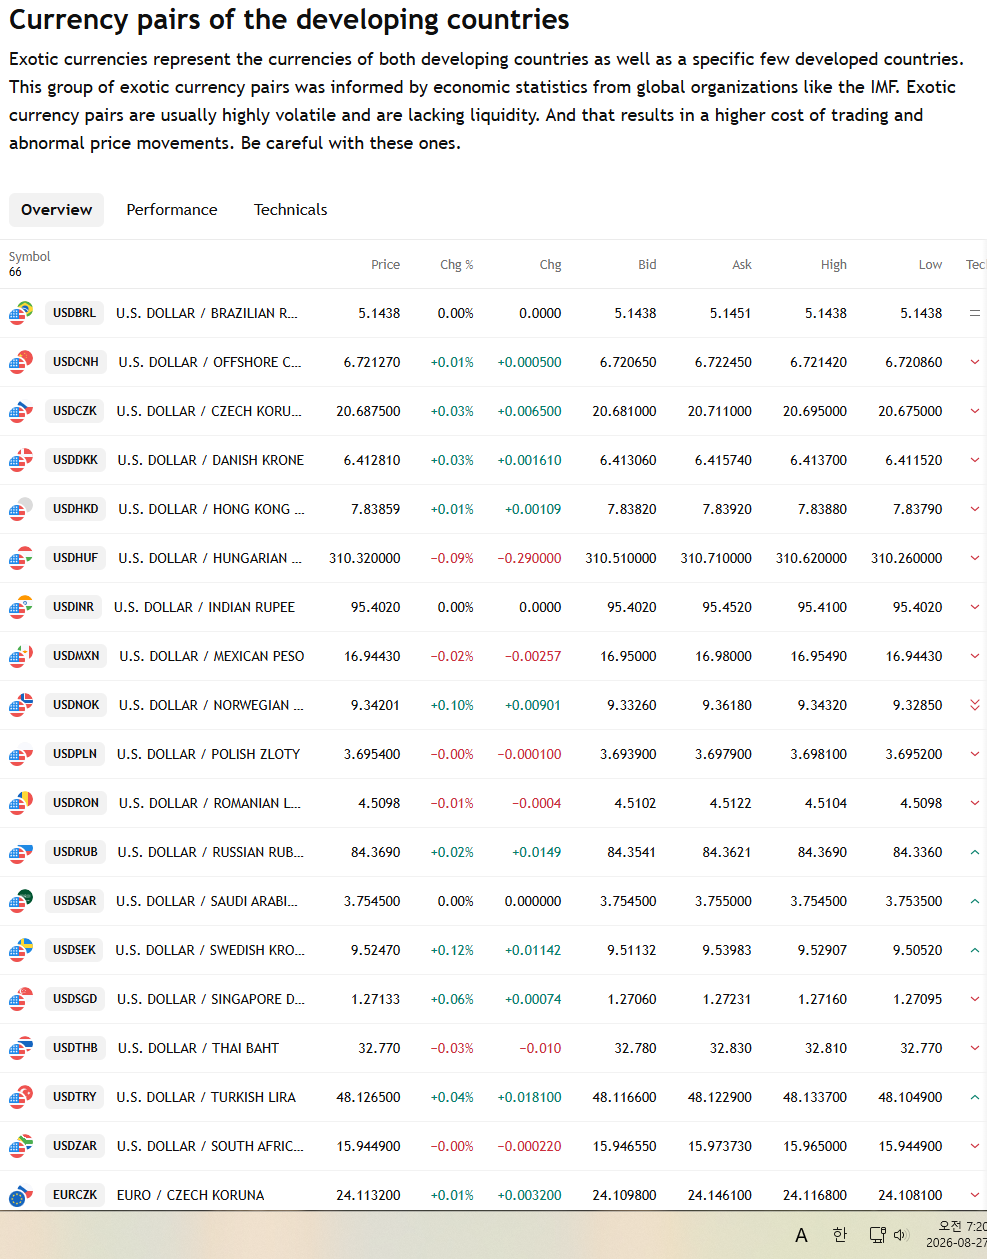The image size is (987, 1259).
Task: Click the USDSGD flag pair icon
Action: pos(21,999)
